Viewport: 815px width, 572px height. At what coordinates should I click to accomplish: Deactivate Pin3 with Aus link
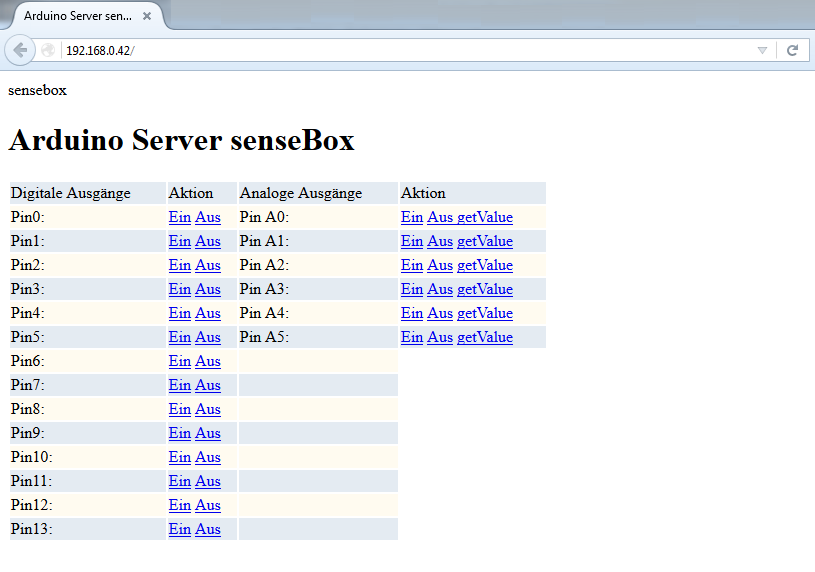[x=208, y=289]
